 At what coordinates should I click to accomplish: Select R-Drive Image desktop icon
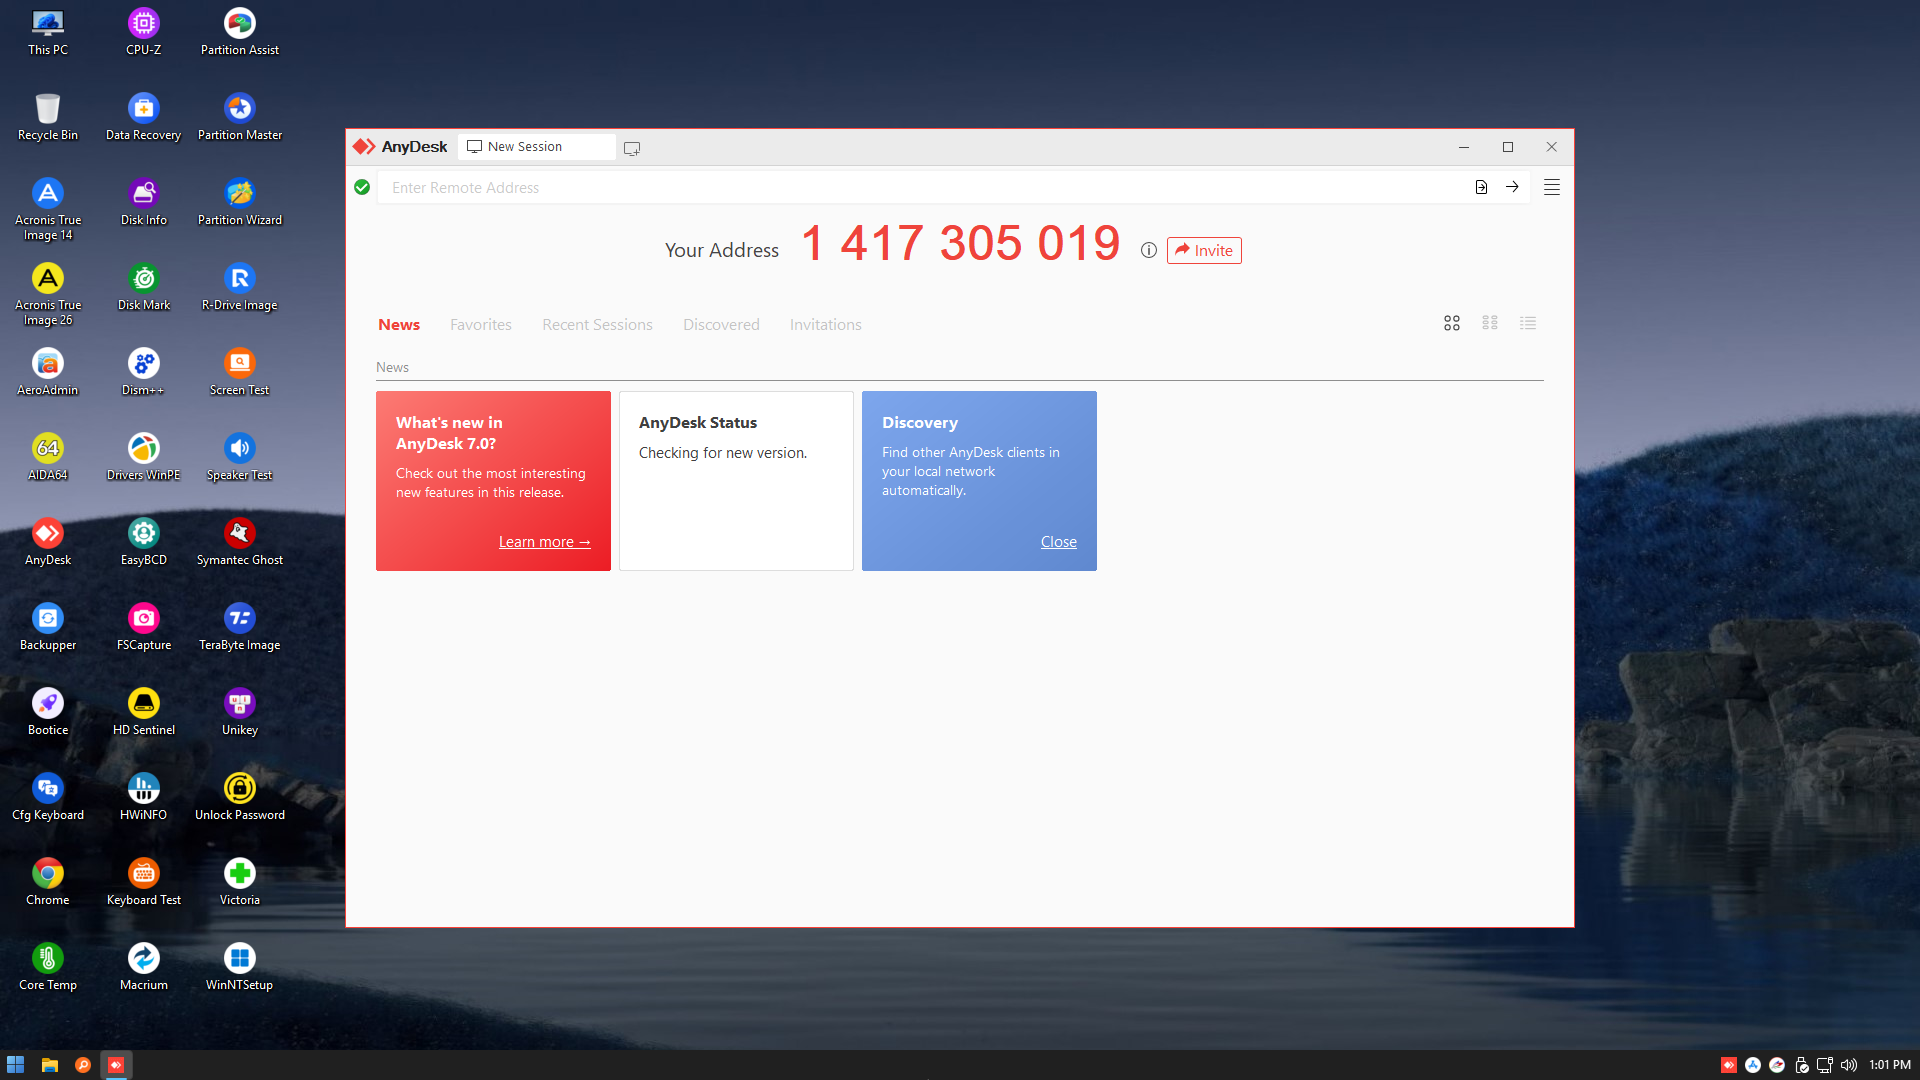[x=240, y=287]
